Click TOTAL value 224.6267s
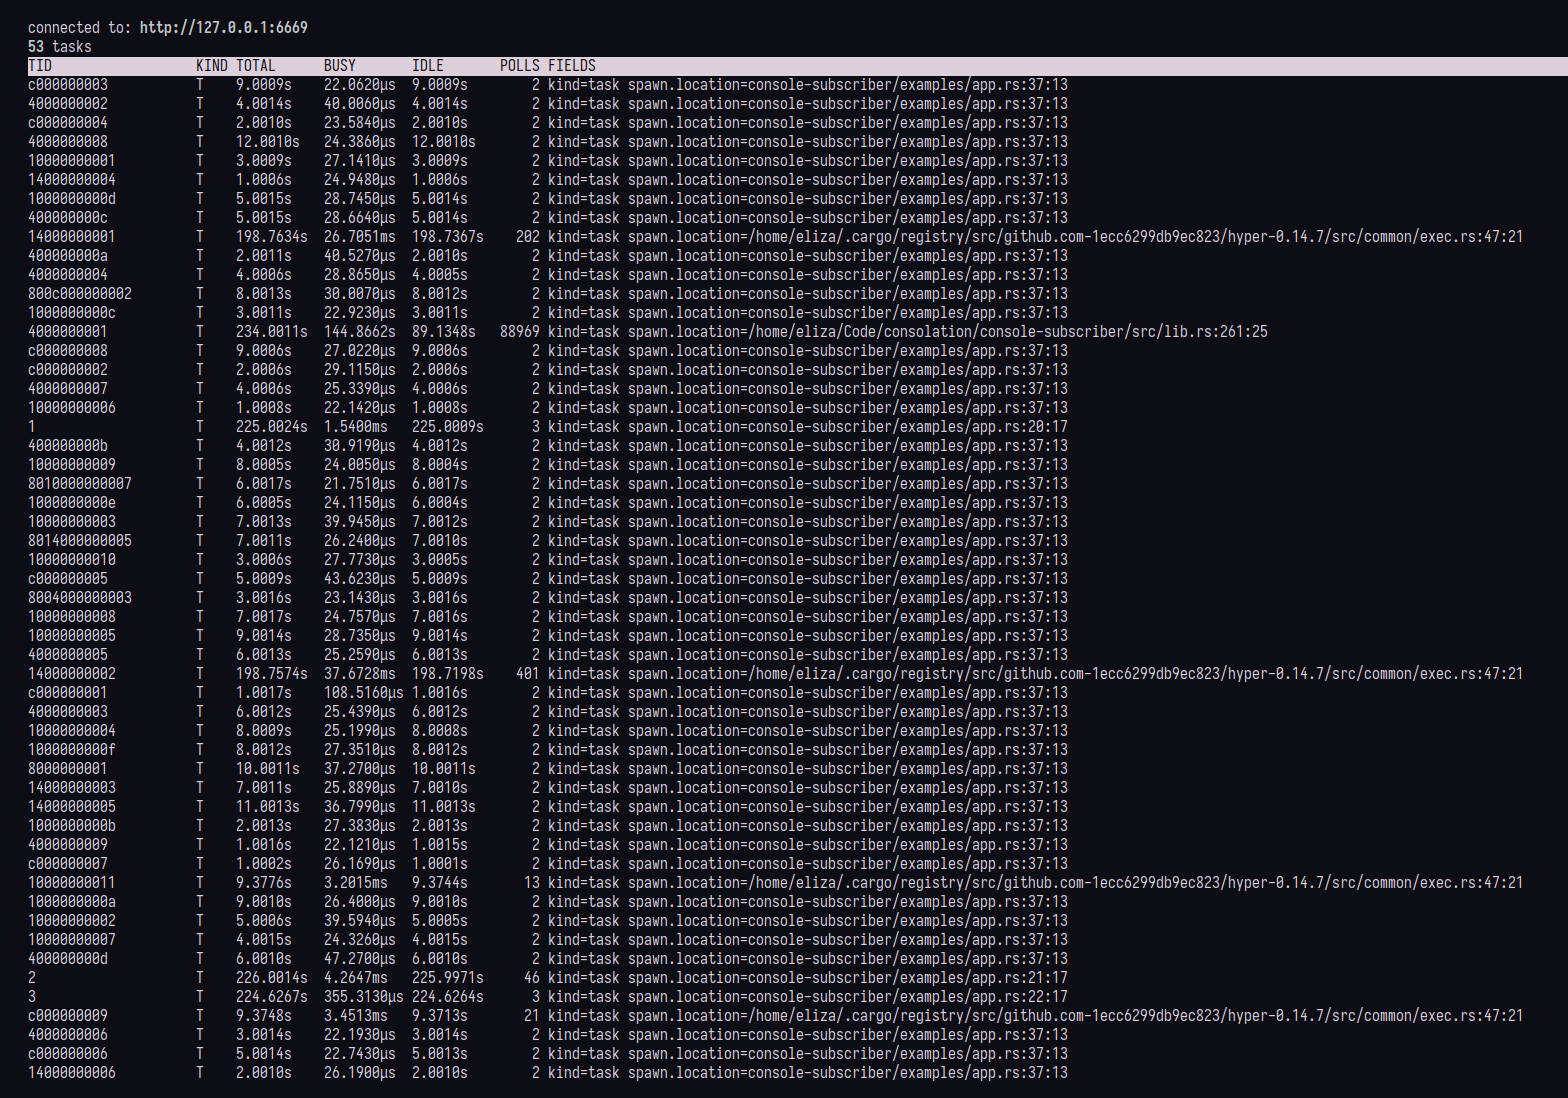The image size is (1568, 1098). point(272,997)
